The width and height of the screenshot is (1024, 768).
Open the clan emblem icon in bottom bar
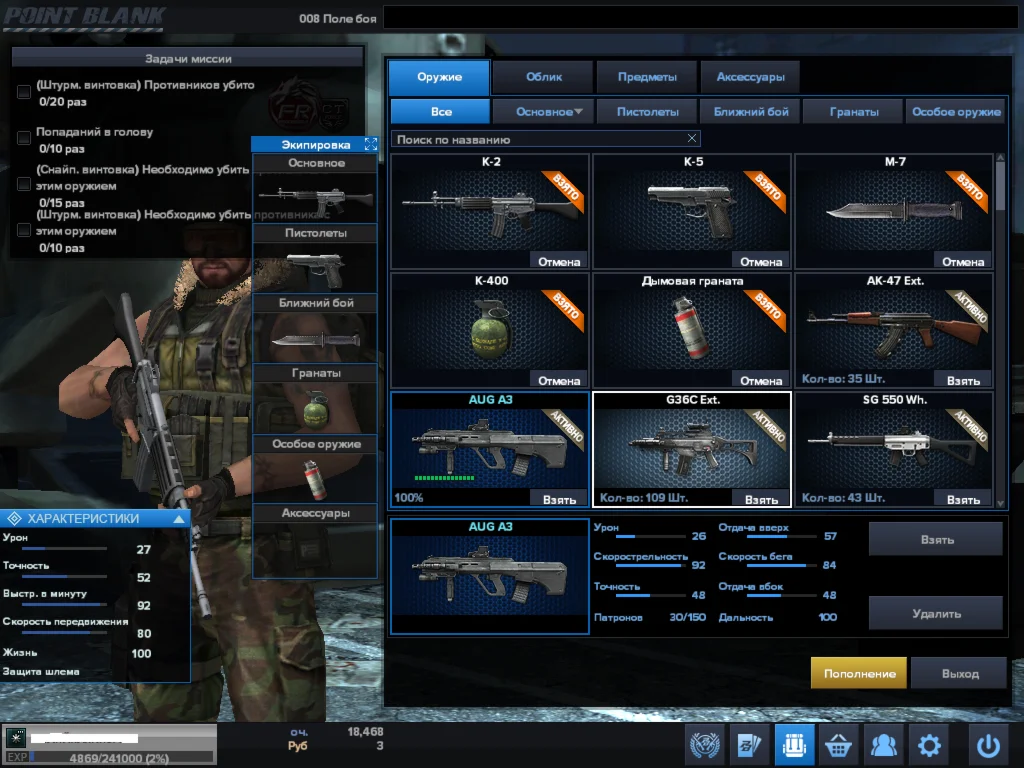click(x=705, y=744)
